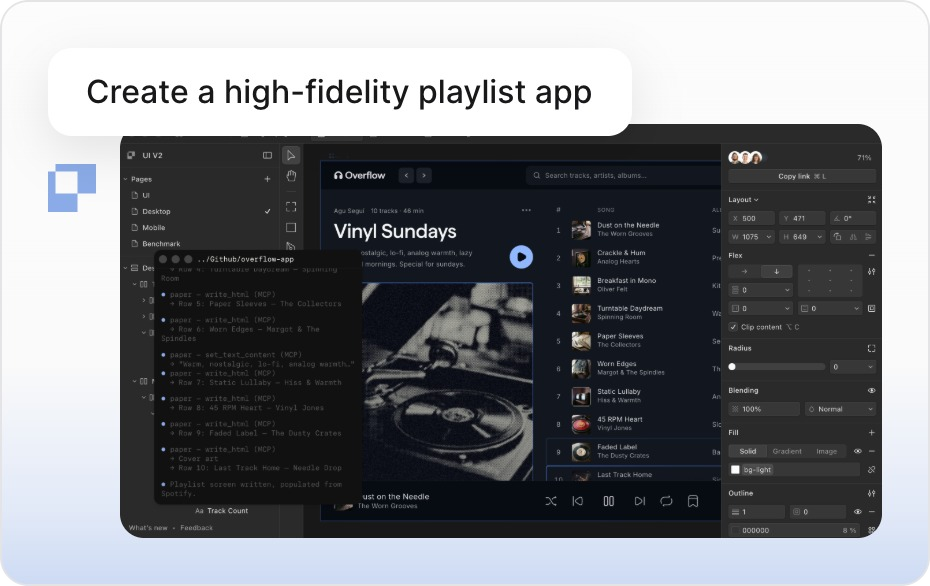Open Flex settings sliders icon
Screen dimensions: 930x586
coord(871,271)
